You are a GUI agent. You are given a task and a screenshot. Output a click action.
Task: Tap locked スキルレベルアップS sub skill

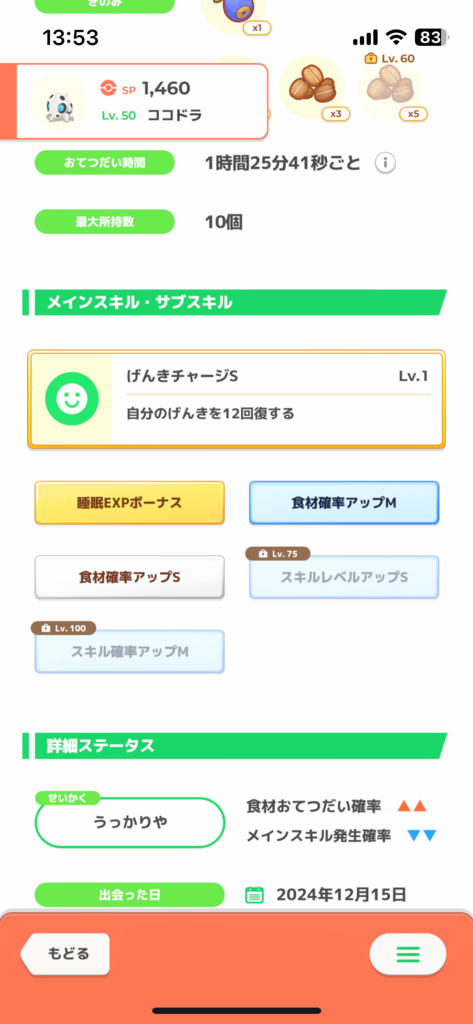pyautogui.click(x=344, y=577)
